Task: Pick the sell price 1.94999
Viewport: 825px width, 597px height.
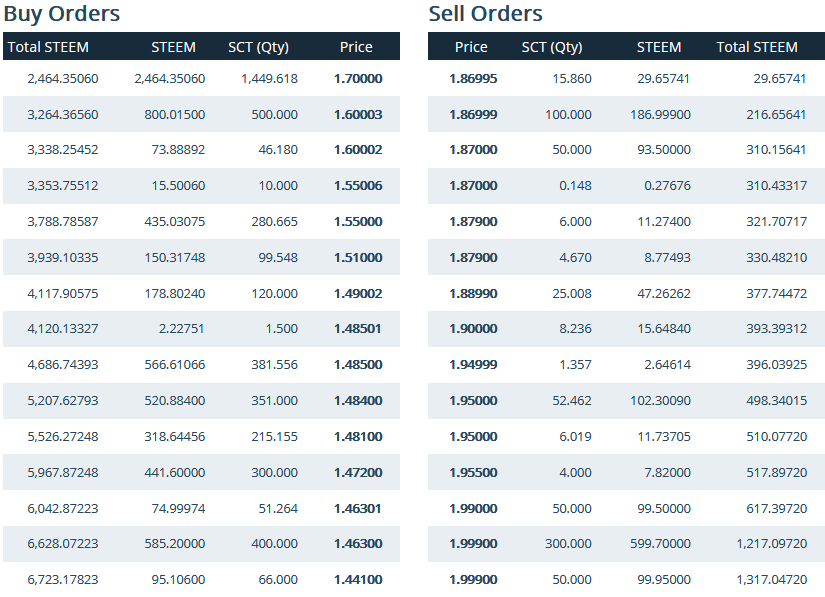Action: tap(473, 365)
